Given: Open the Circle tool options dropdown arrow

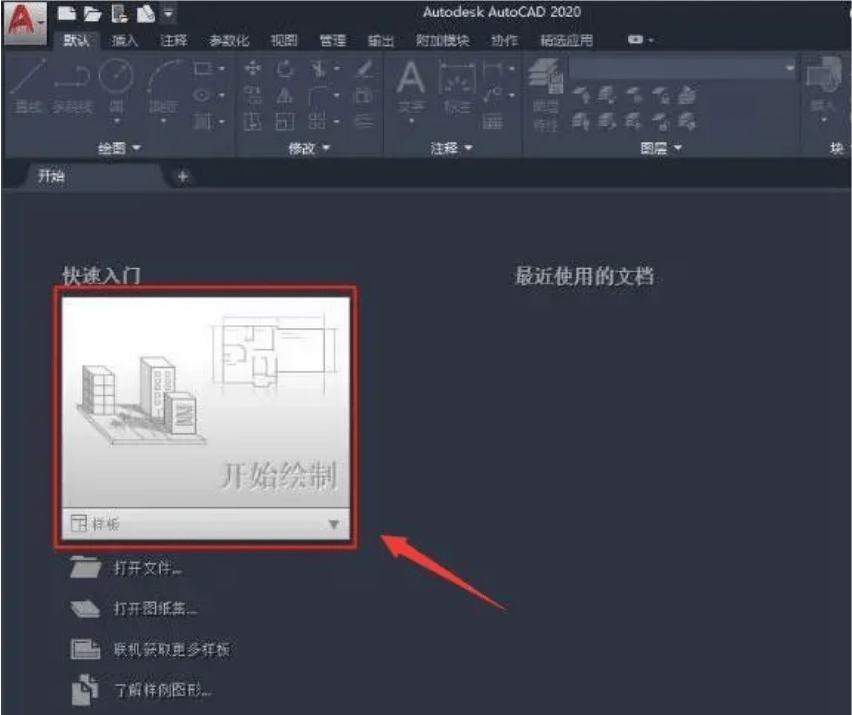Looking at the screenshot, I should click(x=117, y=121).
